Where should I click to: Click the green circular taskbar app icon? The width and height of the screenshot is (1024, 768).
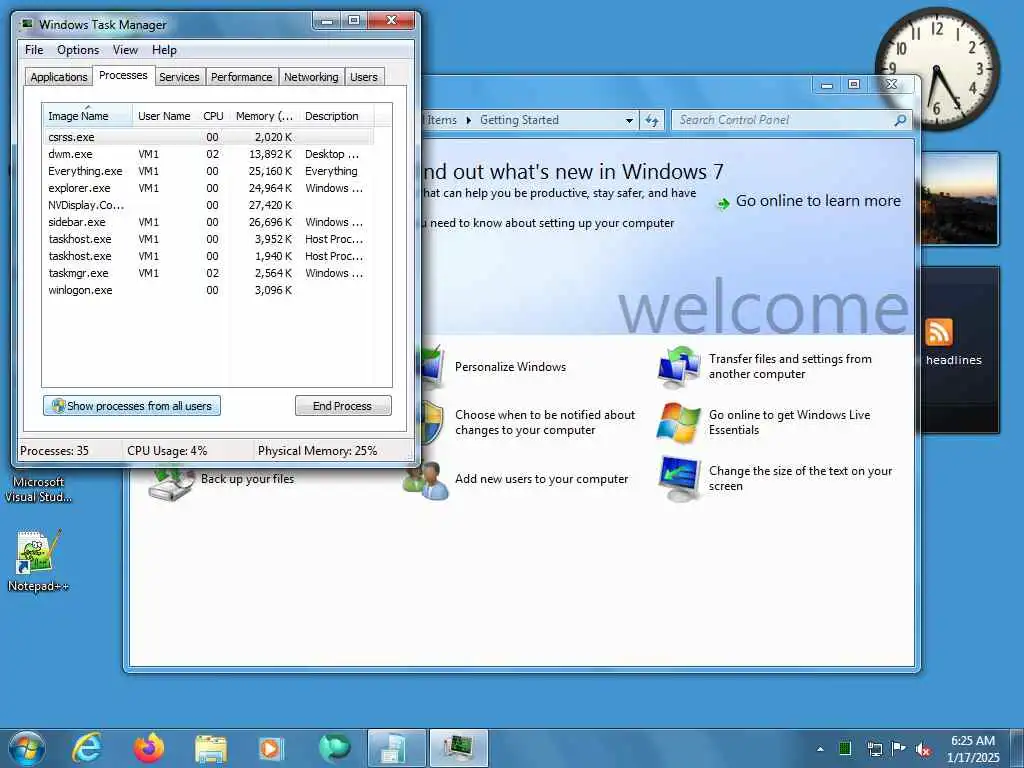334,748
